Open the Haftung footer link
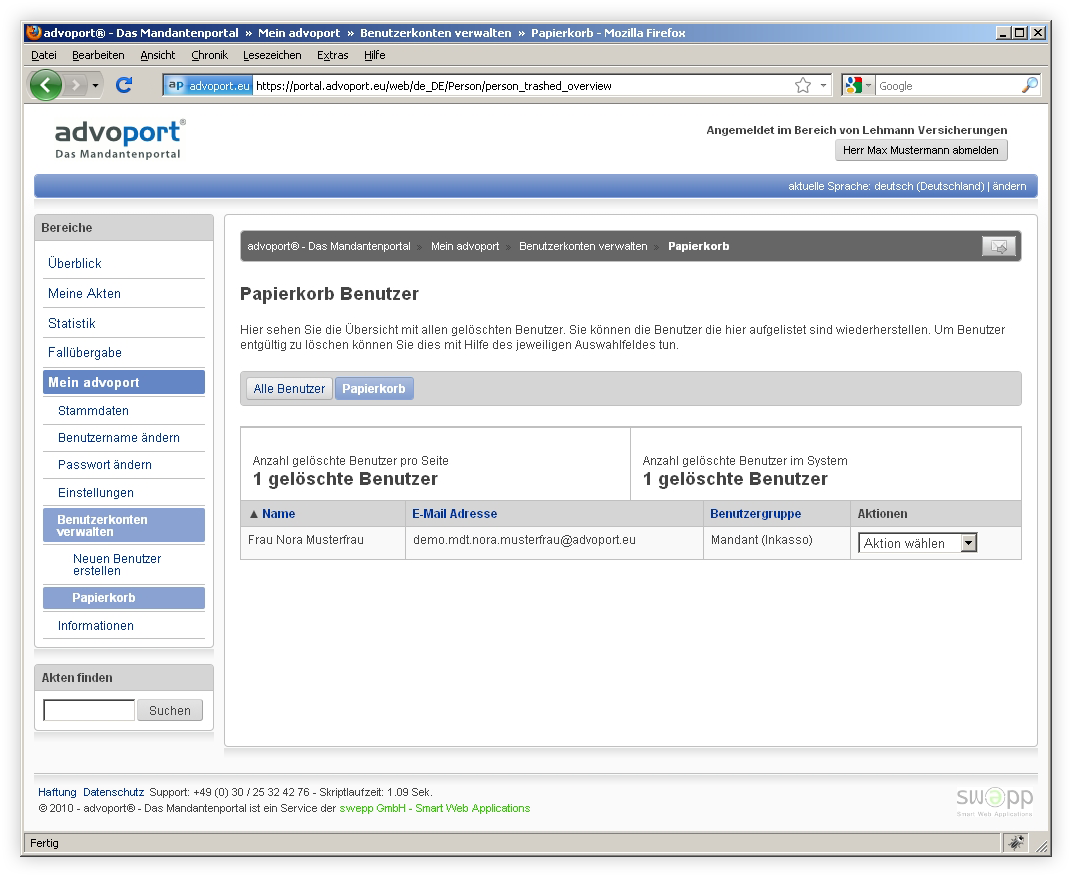 (57, 792)
